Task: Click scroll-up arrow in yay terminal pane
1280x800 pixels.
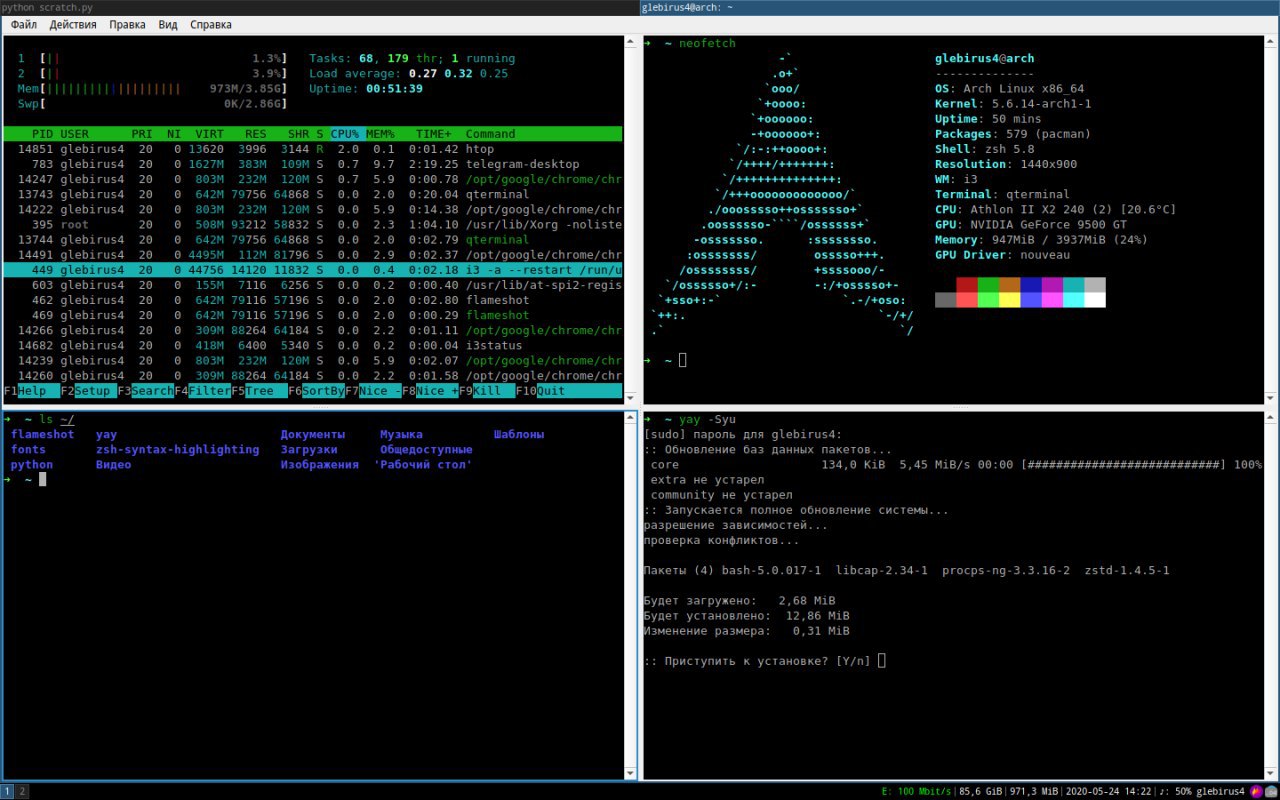Action: (x=1271, y=418)
